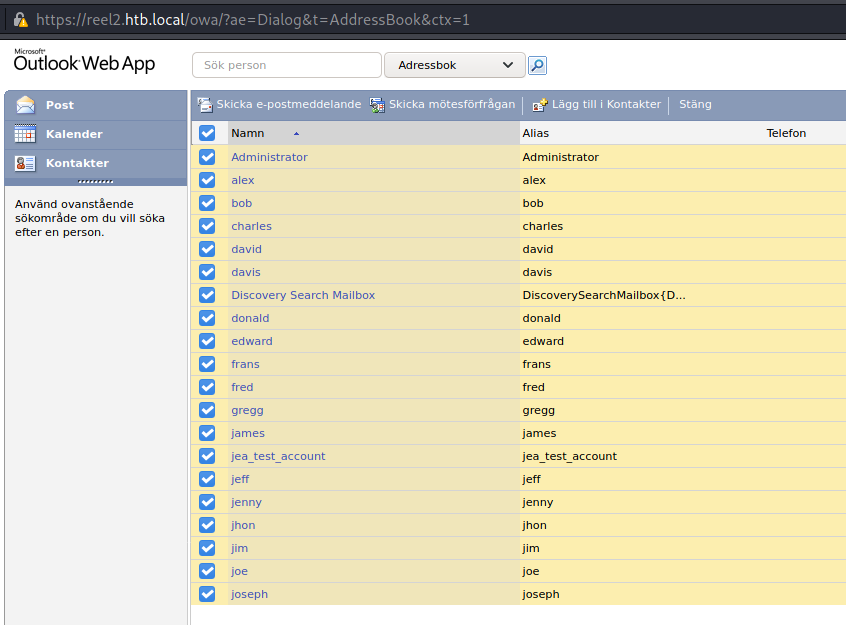
Task: Click the Sök person search field
Action: 286,65
